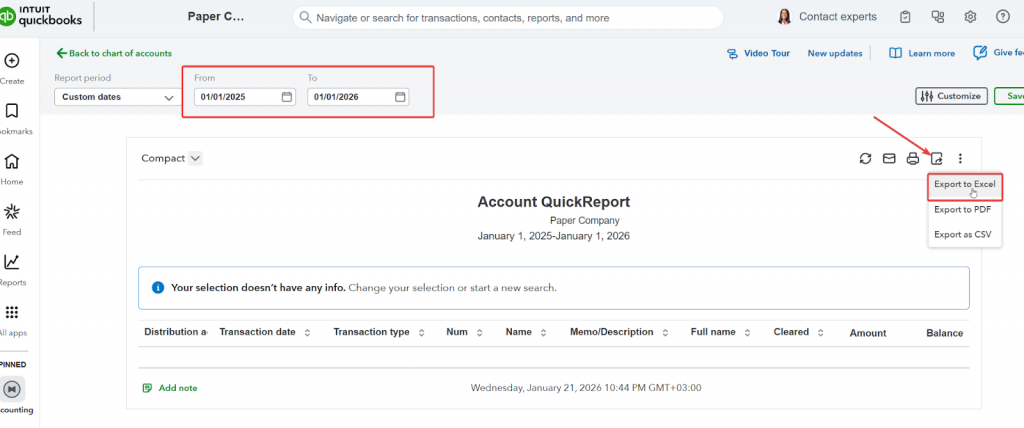Screen dimensions: 1024x428
Task: Open the Help question mark icon
Action: (1003, 17)
